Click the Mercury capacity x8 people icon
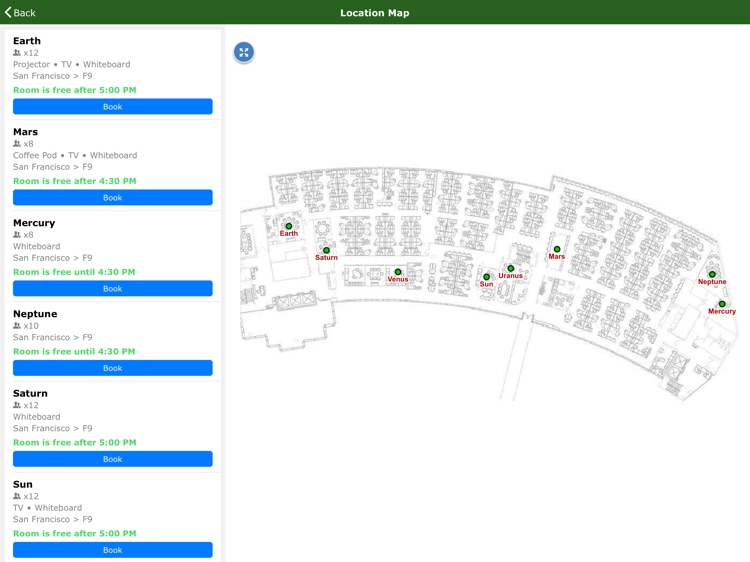 click(x=17, y=234)
